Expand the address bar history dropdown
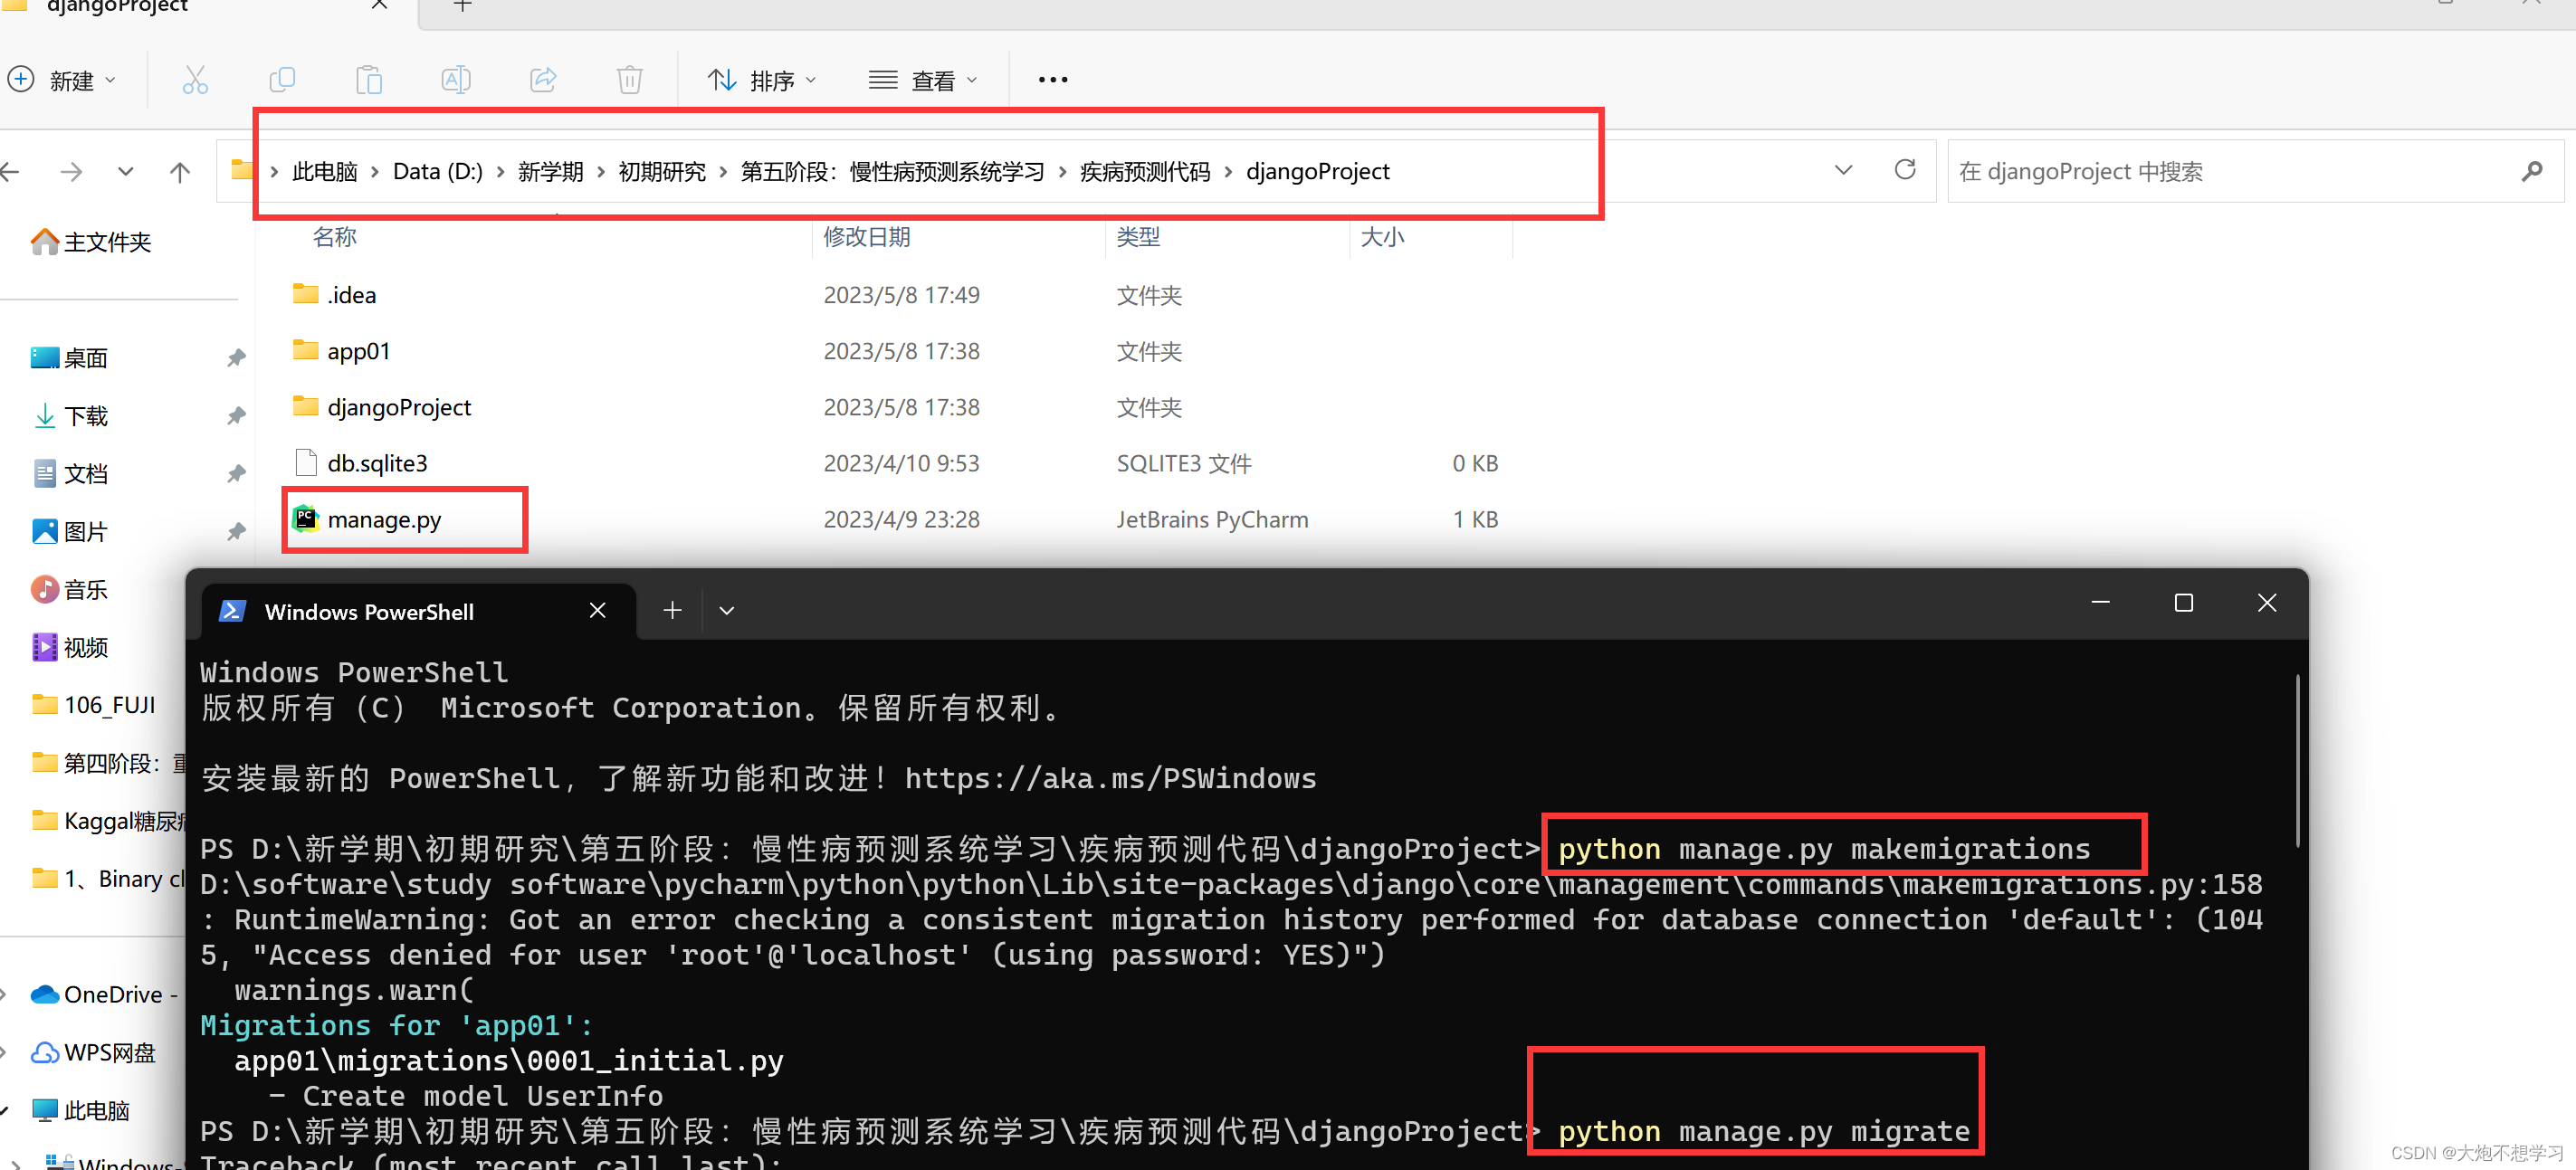2576x1170 pixels. [1843, 170]
